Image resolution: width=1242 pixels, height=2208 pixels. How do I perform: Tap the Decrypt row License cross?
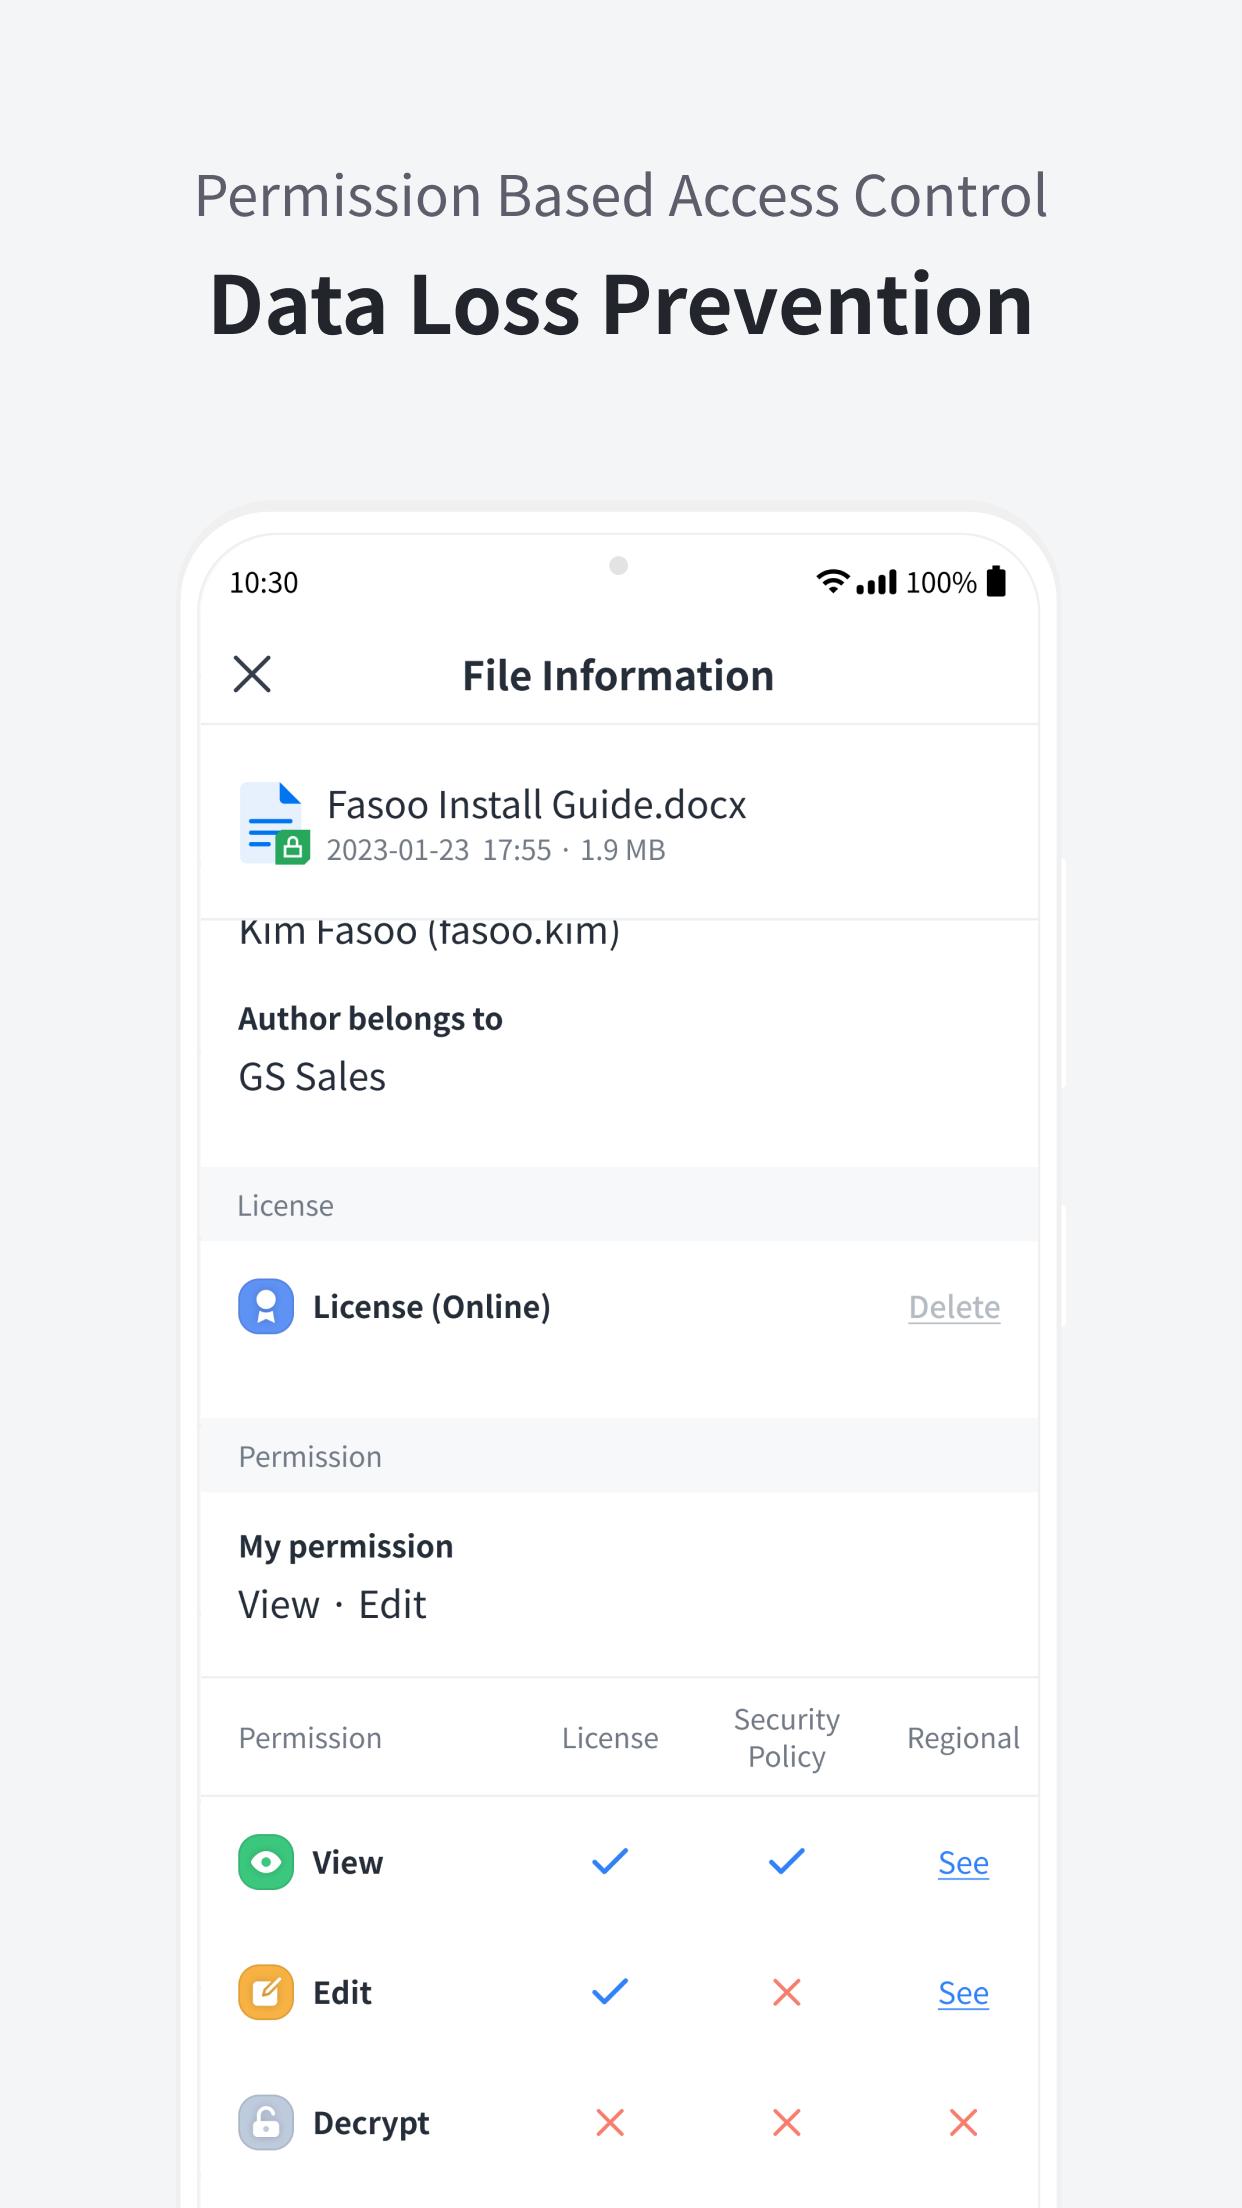[610, 2122]
